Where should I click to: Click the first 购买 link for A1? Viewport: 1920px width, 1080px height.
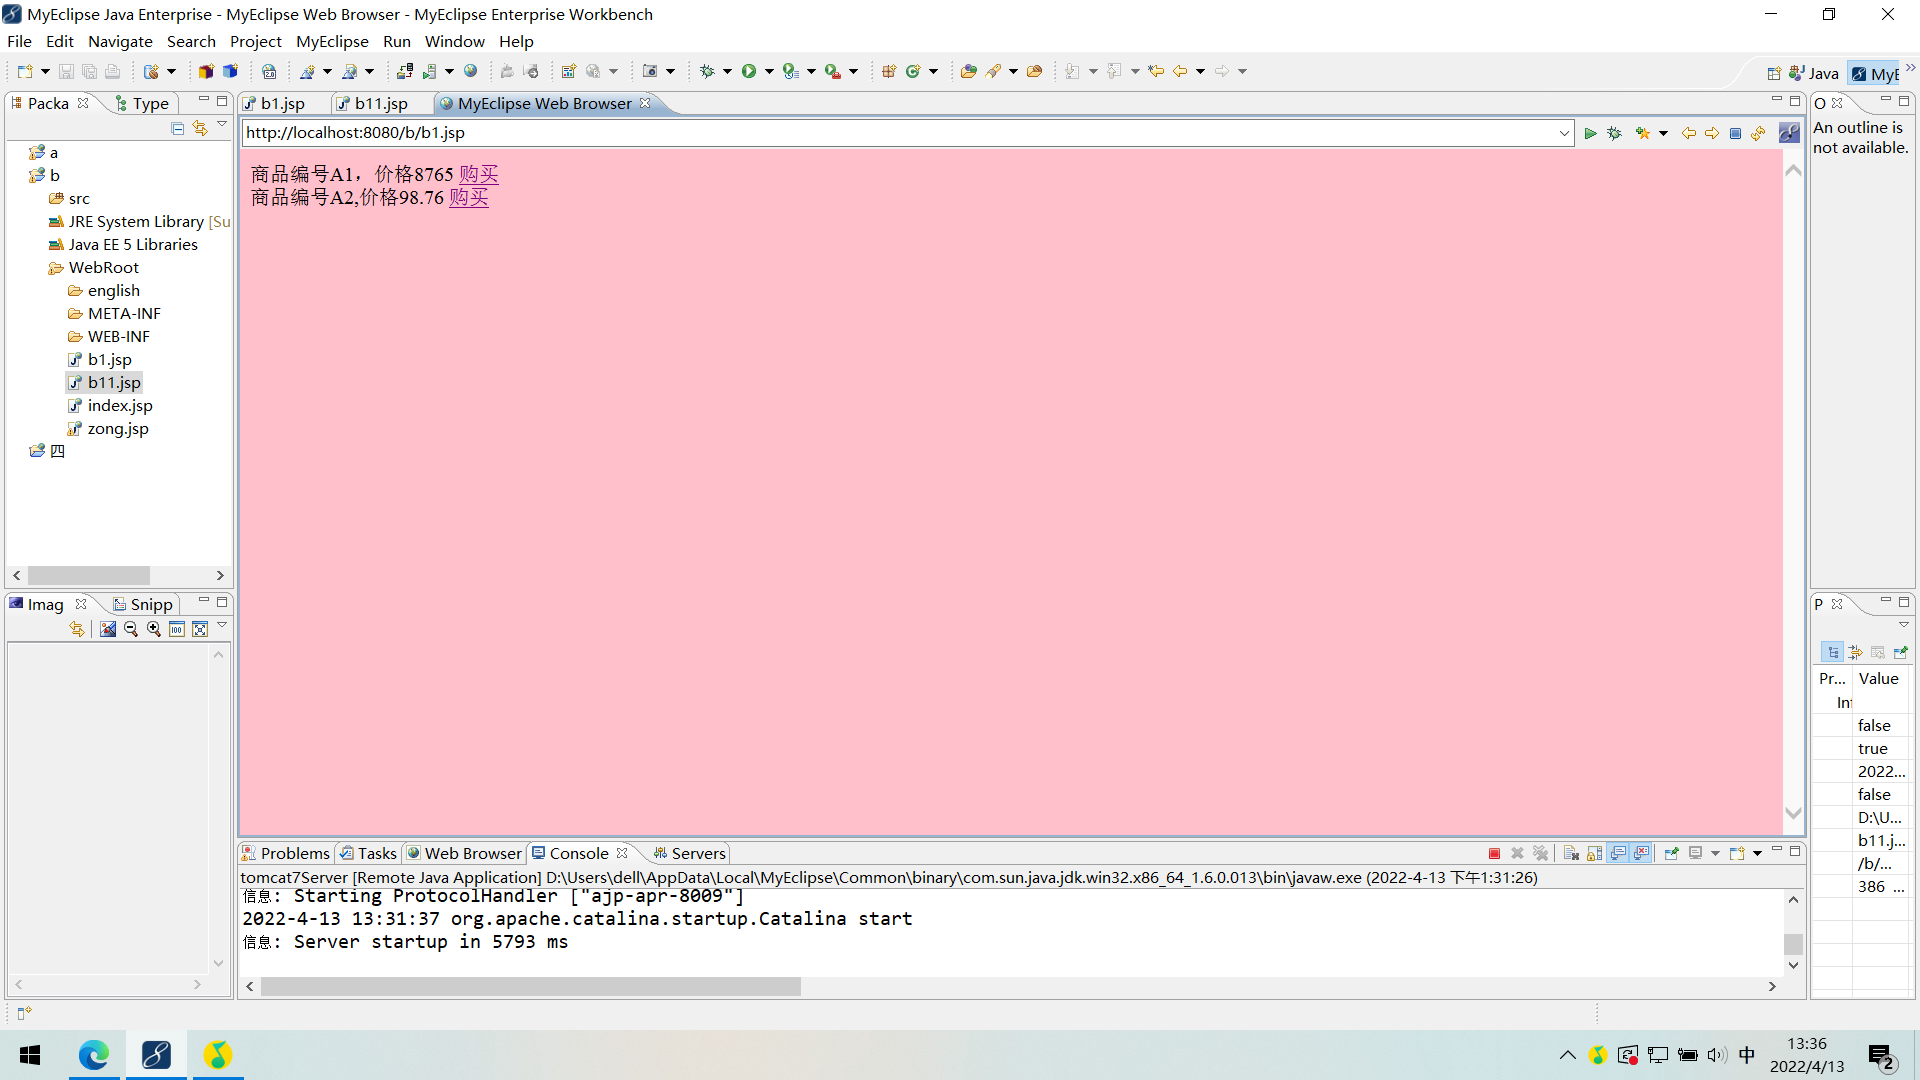point(478,174)
